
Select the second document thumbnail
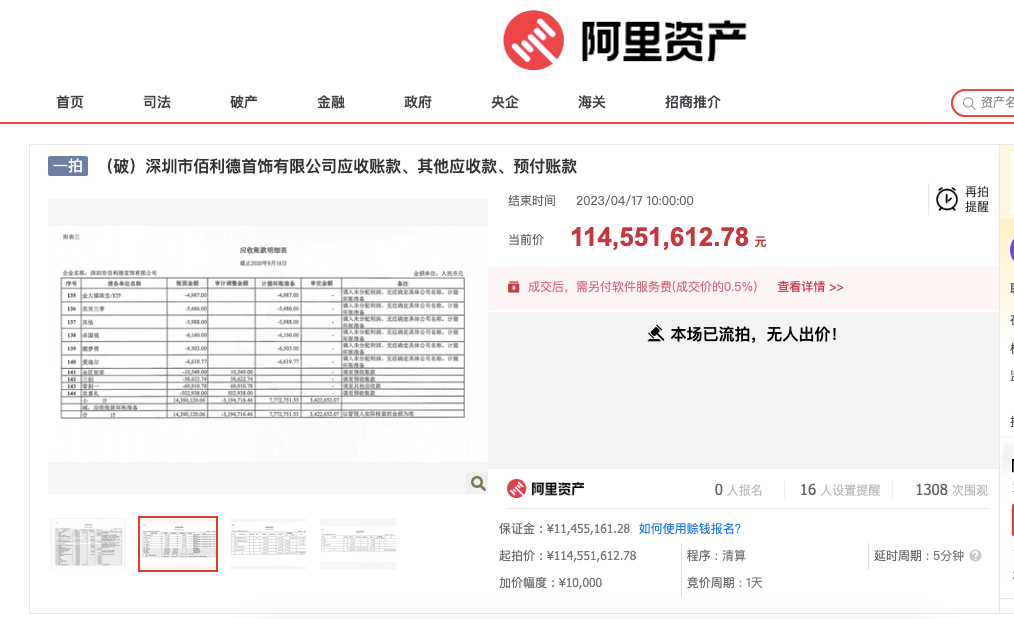pos(177,543)
